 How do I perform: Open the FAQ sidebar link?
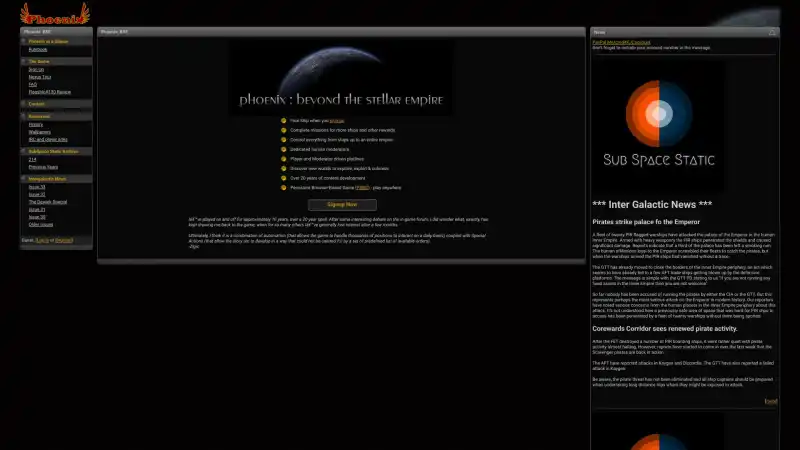tap(32, 84)
